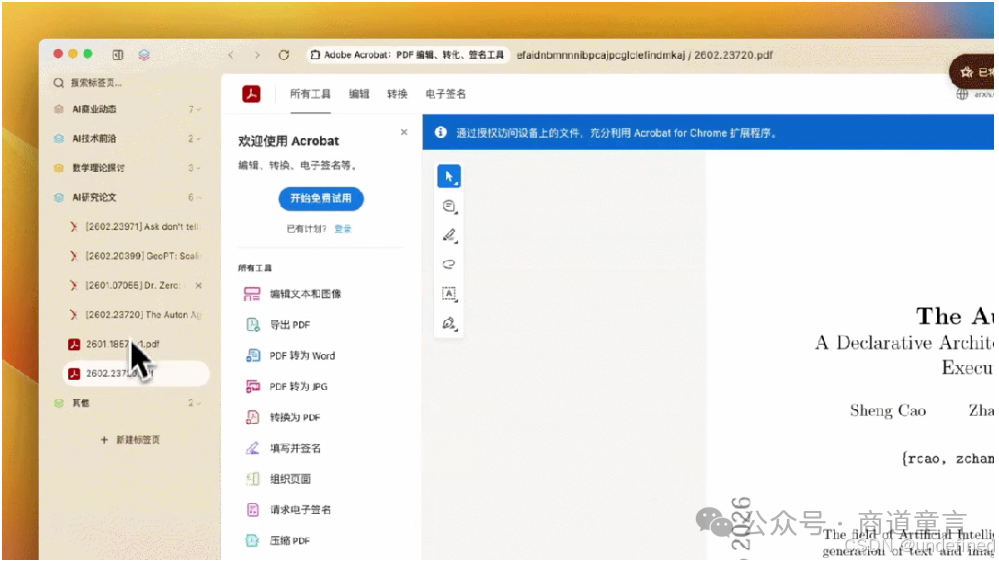Click the globe icon at top right
This screenshot has height=563, width=999.
(x=962, y=94)
